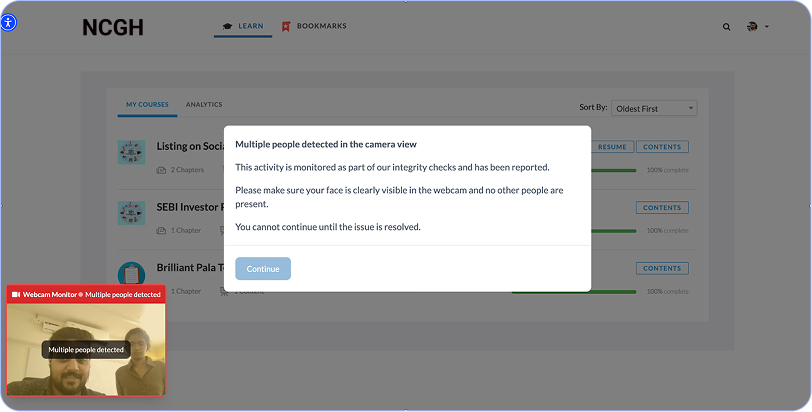
Task: Switch to the Analytics tab
Action: 204,105
